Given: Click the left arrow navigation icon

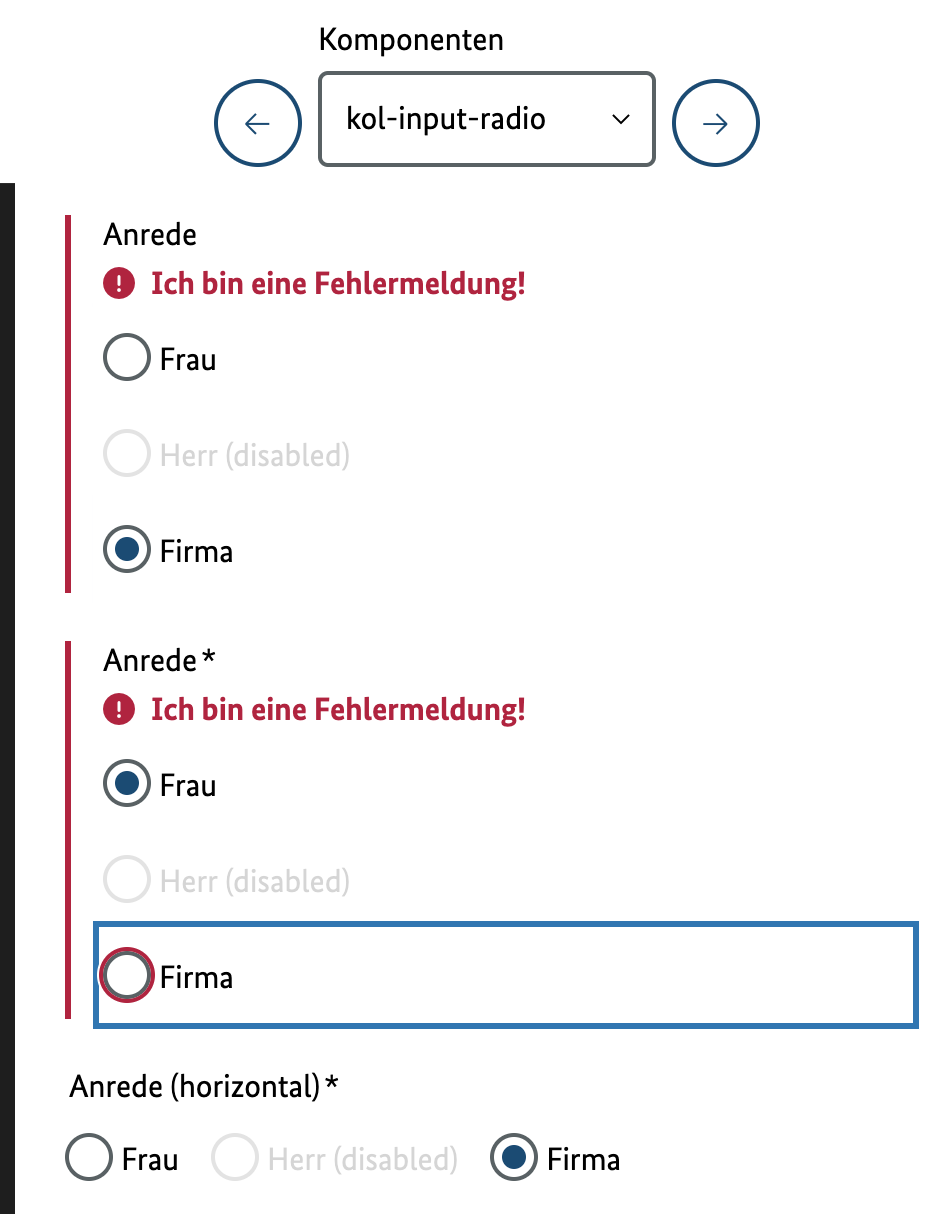Looking at the screenshot, I should click(257, 122).
